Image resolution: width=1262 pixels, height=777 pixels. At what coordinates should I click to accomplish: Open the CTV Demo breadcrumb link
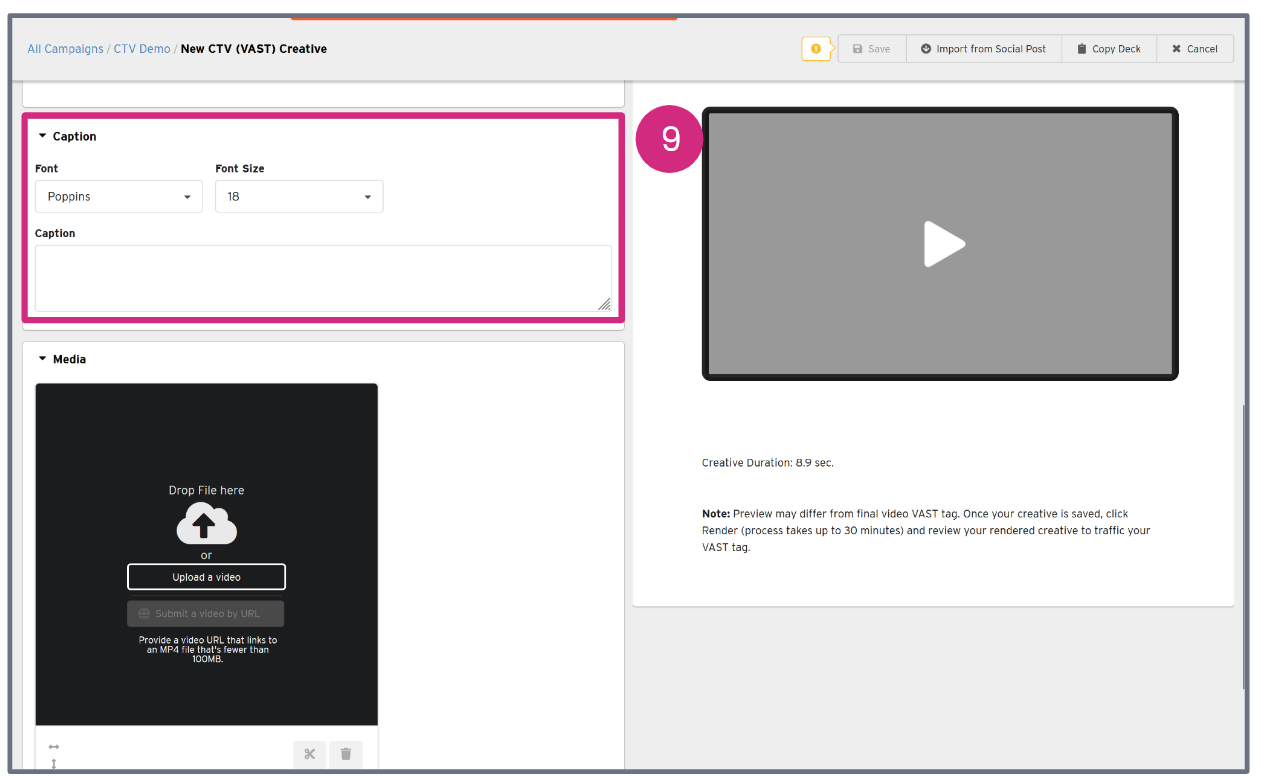[141, 49]
